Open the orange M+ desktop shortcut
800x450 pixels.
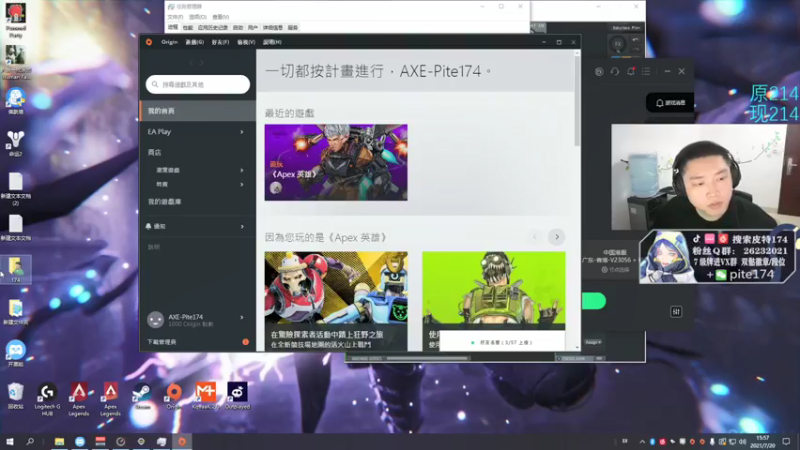tap(206, 396)
